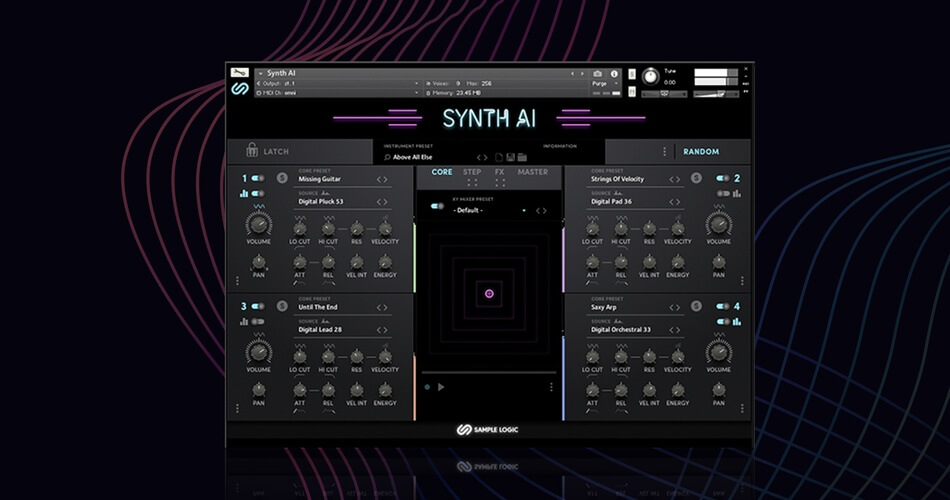Click Digital Orchestral 33 source name
This screenshot has height=500, width=950.
(621, 330)
